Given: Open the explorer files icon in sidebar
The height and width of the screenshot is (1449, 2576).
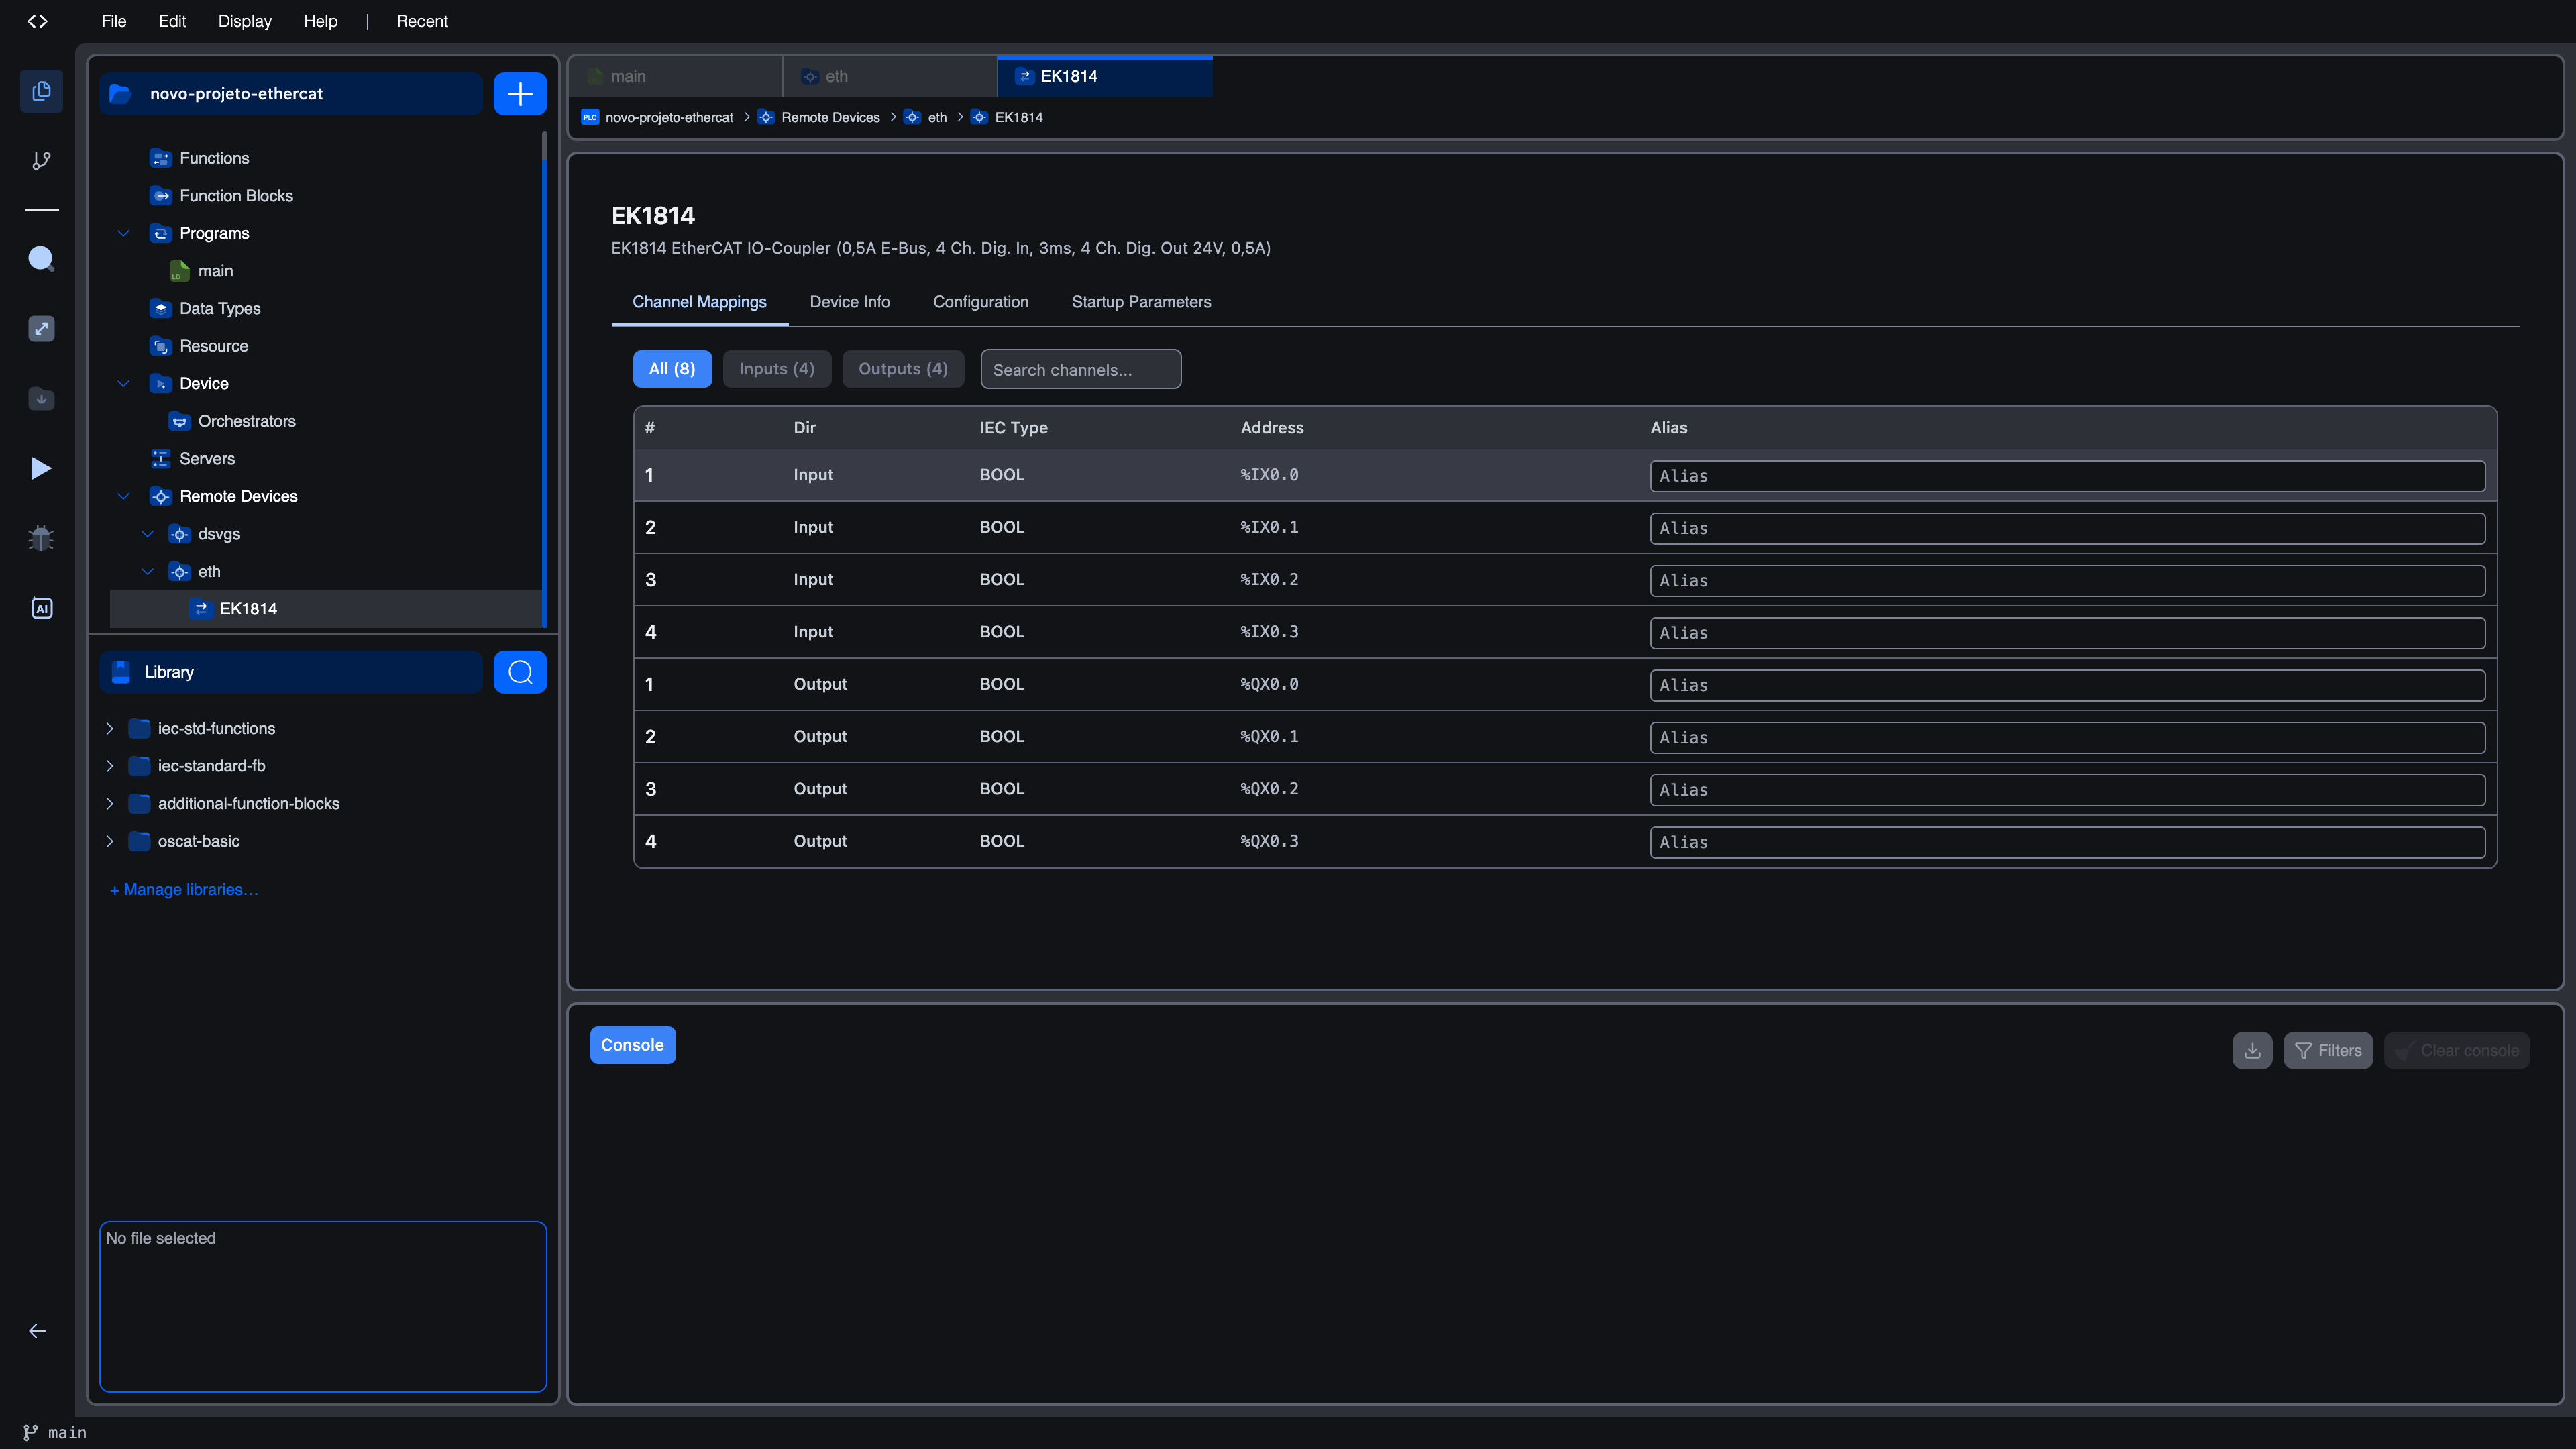Looking at the screenshot, I should click(x=41, y=91).
